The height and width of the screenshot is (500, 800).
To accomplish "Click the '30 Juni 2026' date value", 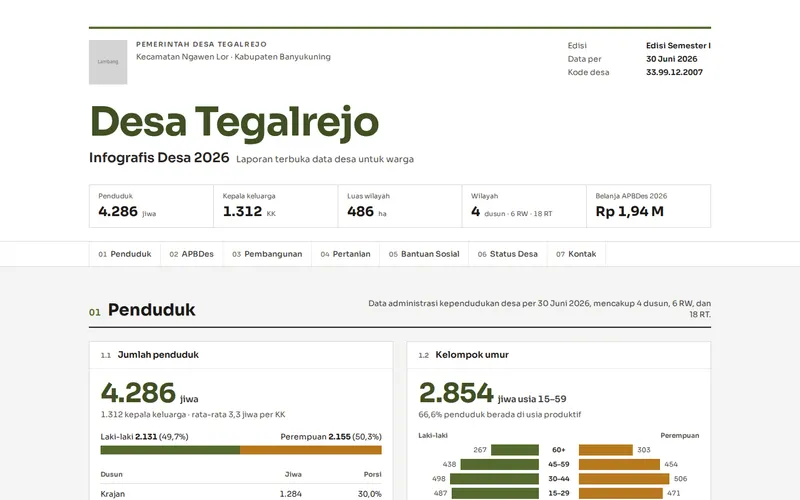I will pyautogui.click(x=671, y=59).
